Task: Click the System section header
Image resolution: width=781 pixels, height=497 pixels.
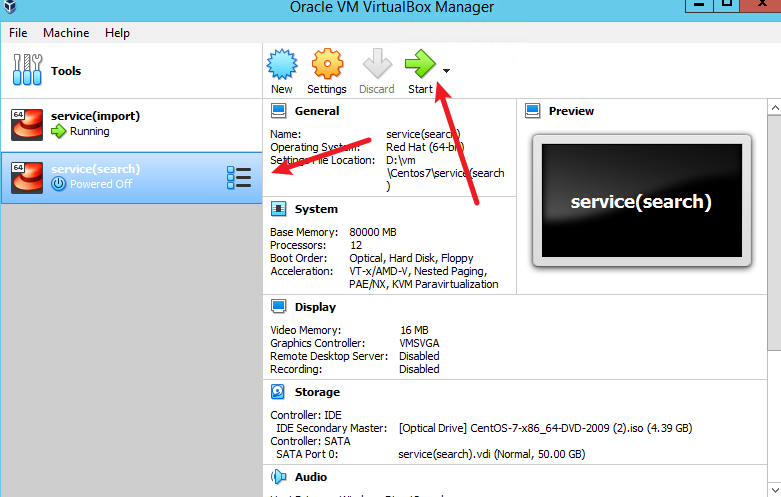Action: (x=316, y=209)
